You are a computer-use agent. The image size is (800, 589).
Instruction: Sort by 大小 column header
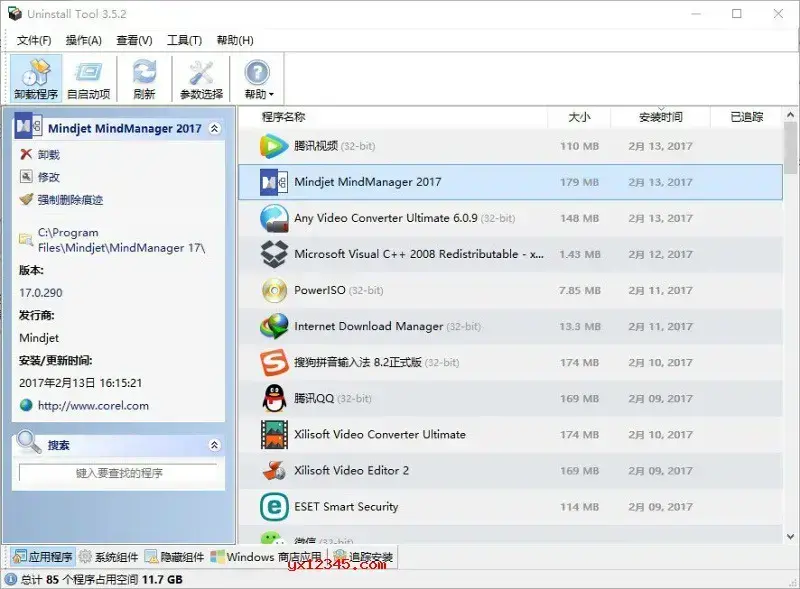point(579,117)
